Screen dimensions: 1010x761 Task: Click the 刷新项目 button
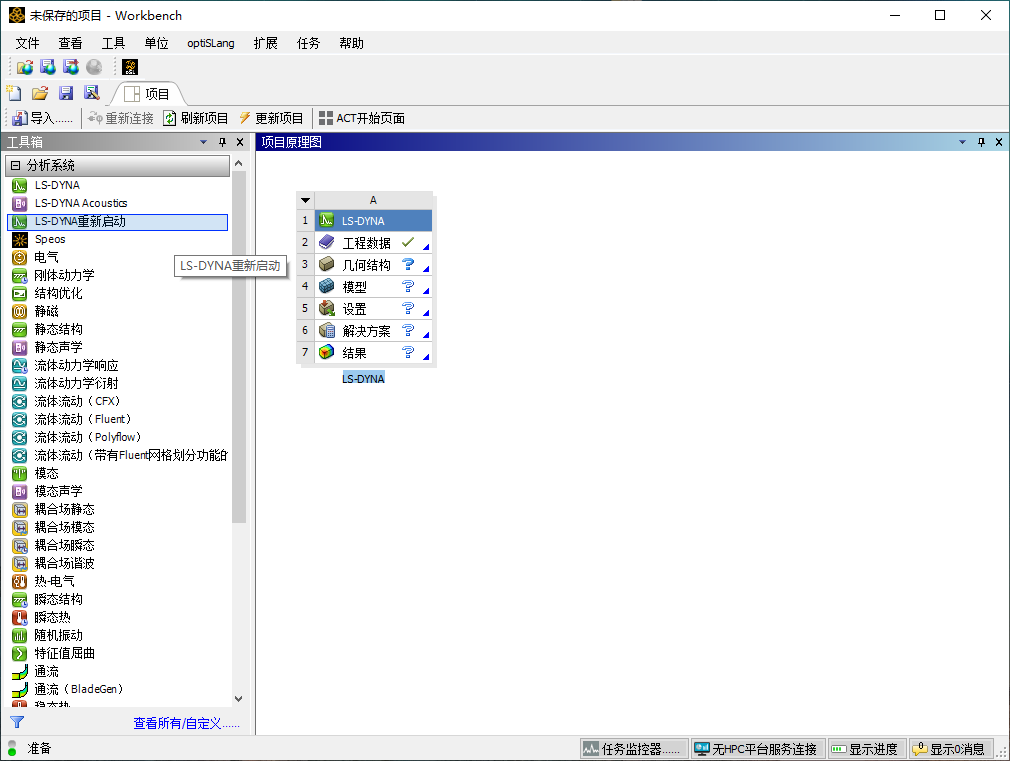[x=196, y=119]
